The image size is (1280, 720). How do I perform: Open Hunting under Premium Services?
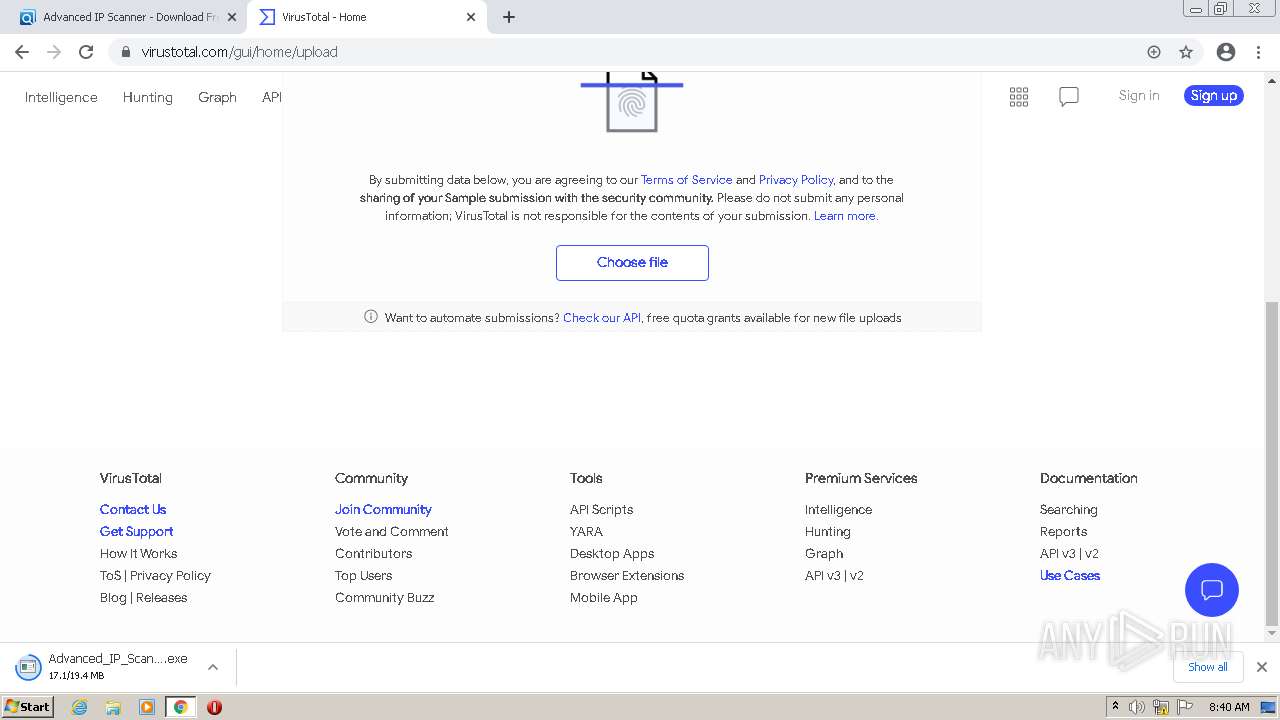tap(827, 532)
